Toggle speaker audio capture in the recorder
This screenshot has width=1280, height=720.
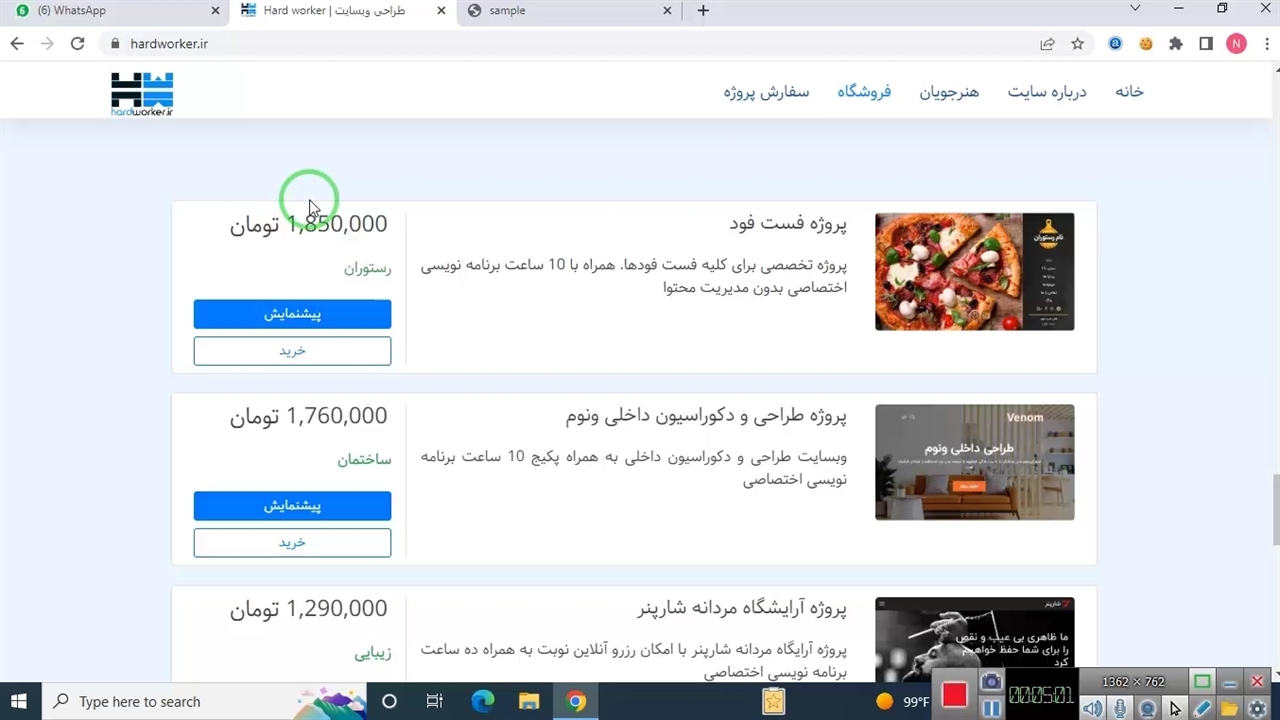[1093, 709]
